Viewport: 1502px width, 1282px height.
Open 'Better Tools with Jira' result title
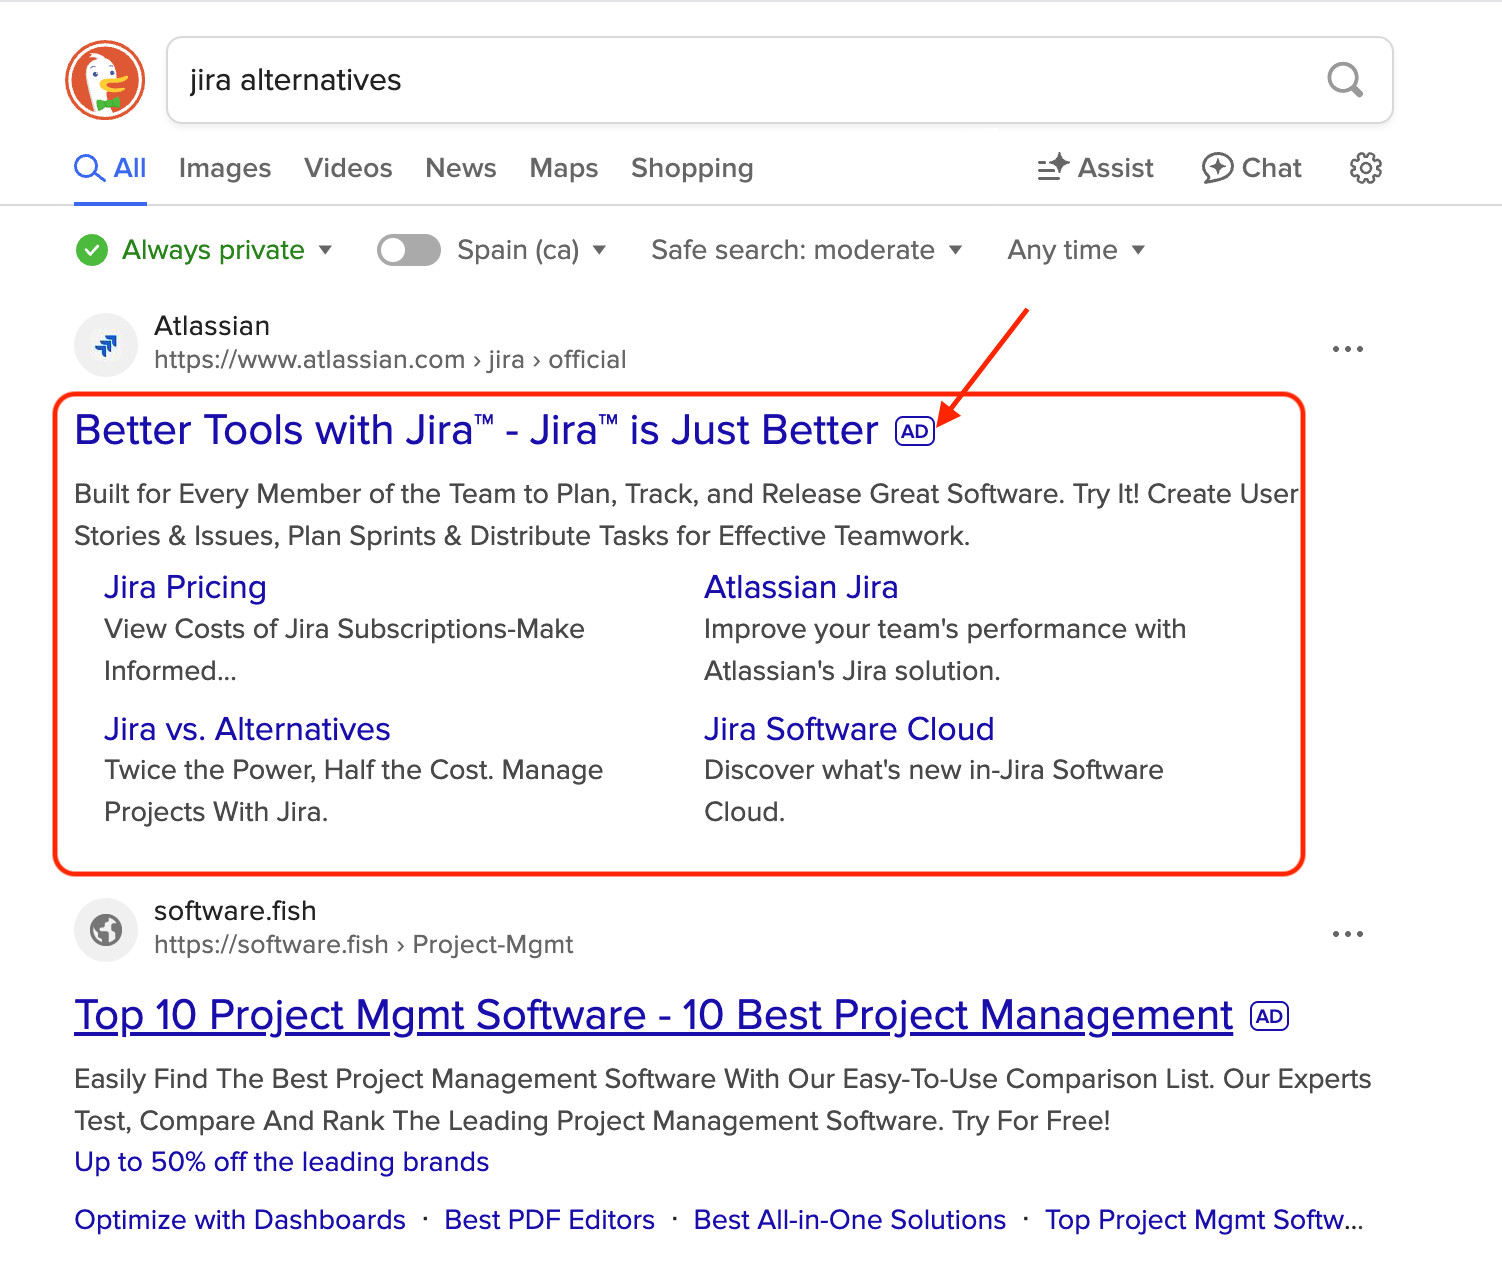(x=477, y=431)
